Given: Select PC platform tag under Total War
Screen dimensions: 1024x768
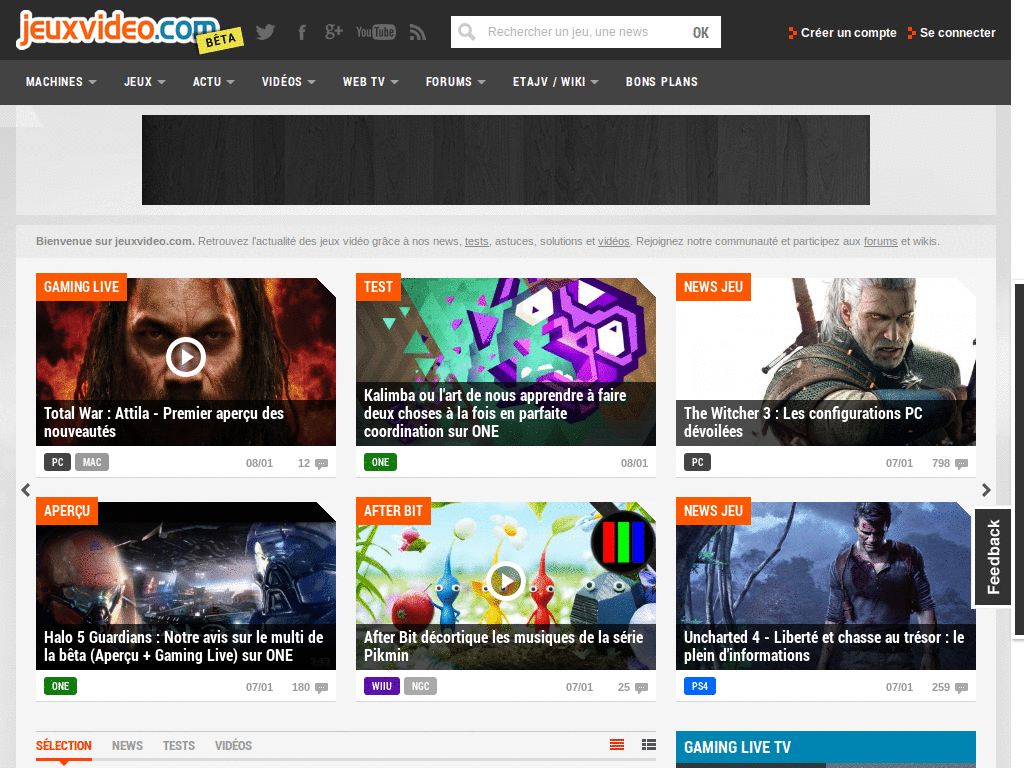Looking at the screenshot, I should pyautogui.click(x=57, y=462).
